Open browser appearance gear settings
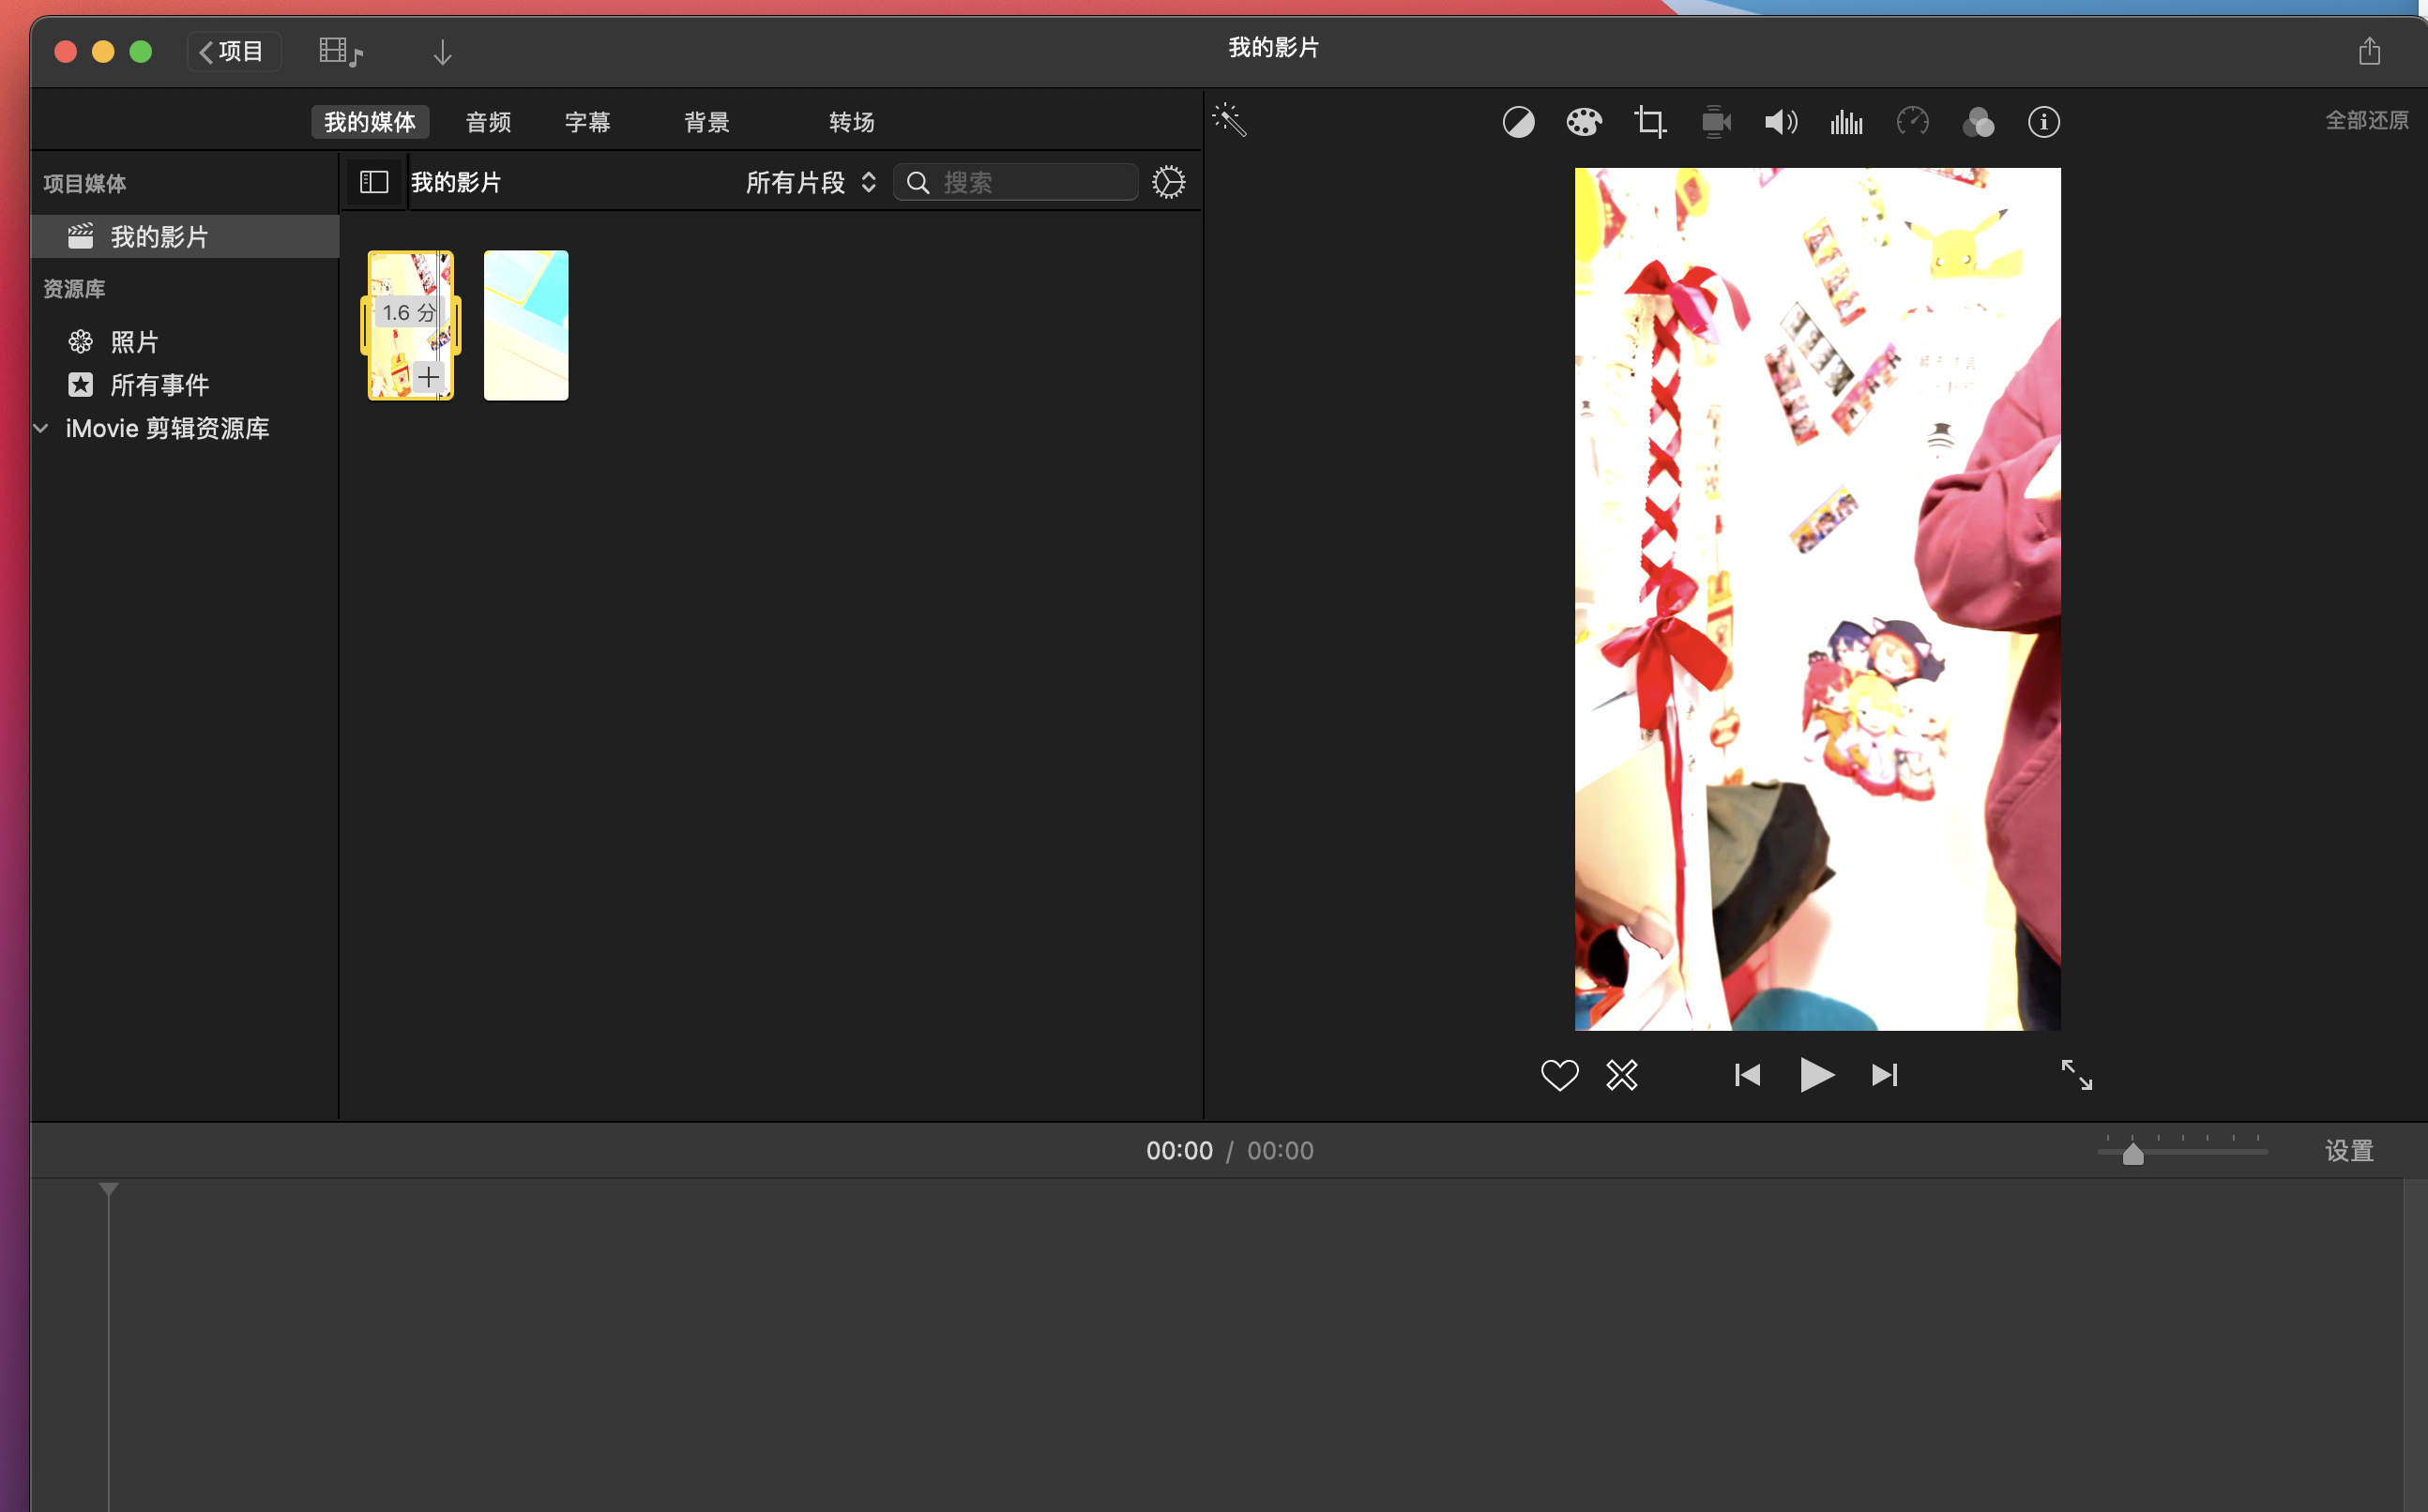Image resolution: width=2428 pixels, height=1512 pixels. tap(1168, 182)
